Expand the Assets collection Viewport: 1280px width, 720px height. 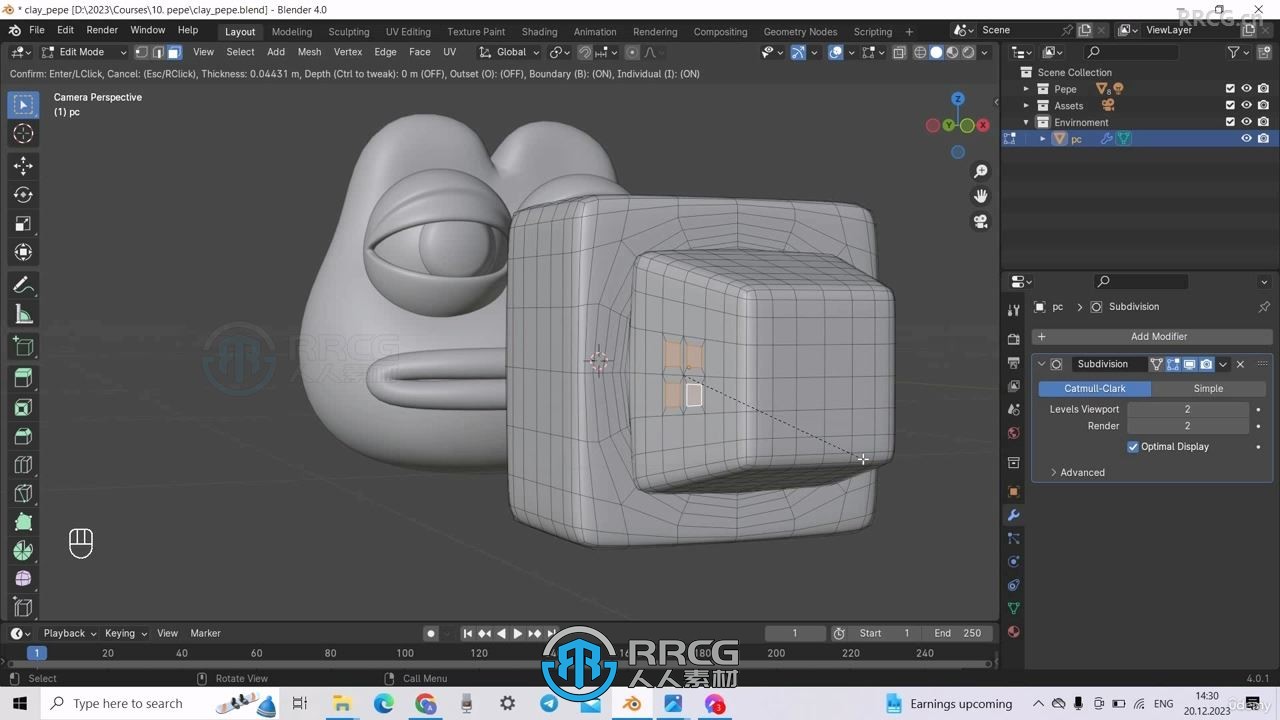1026,105
